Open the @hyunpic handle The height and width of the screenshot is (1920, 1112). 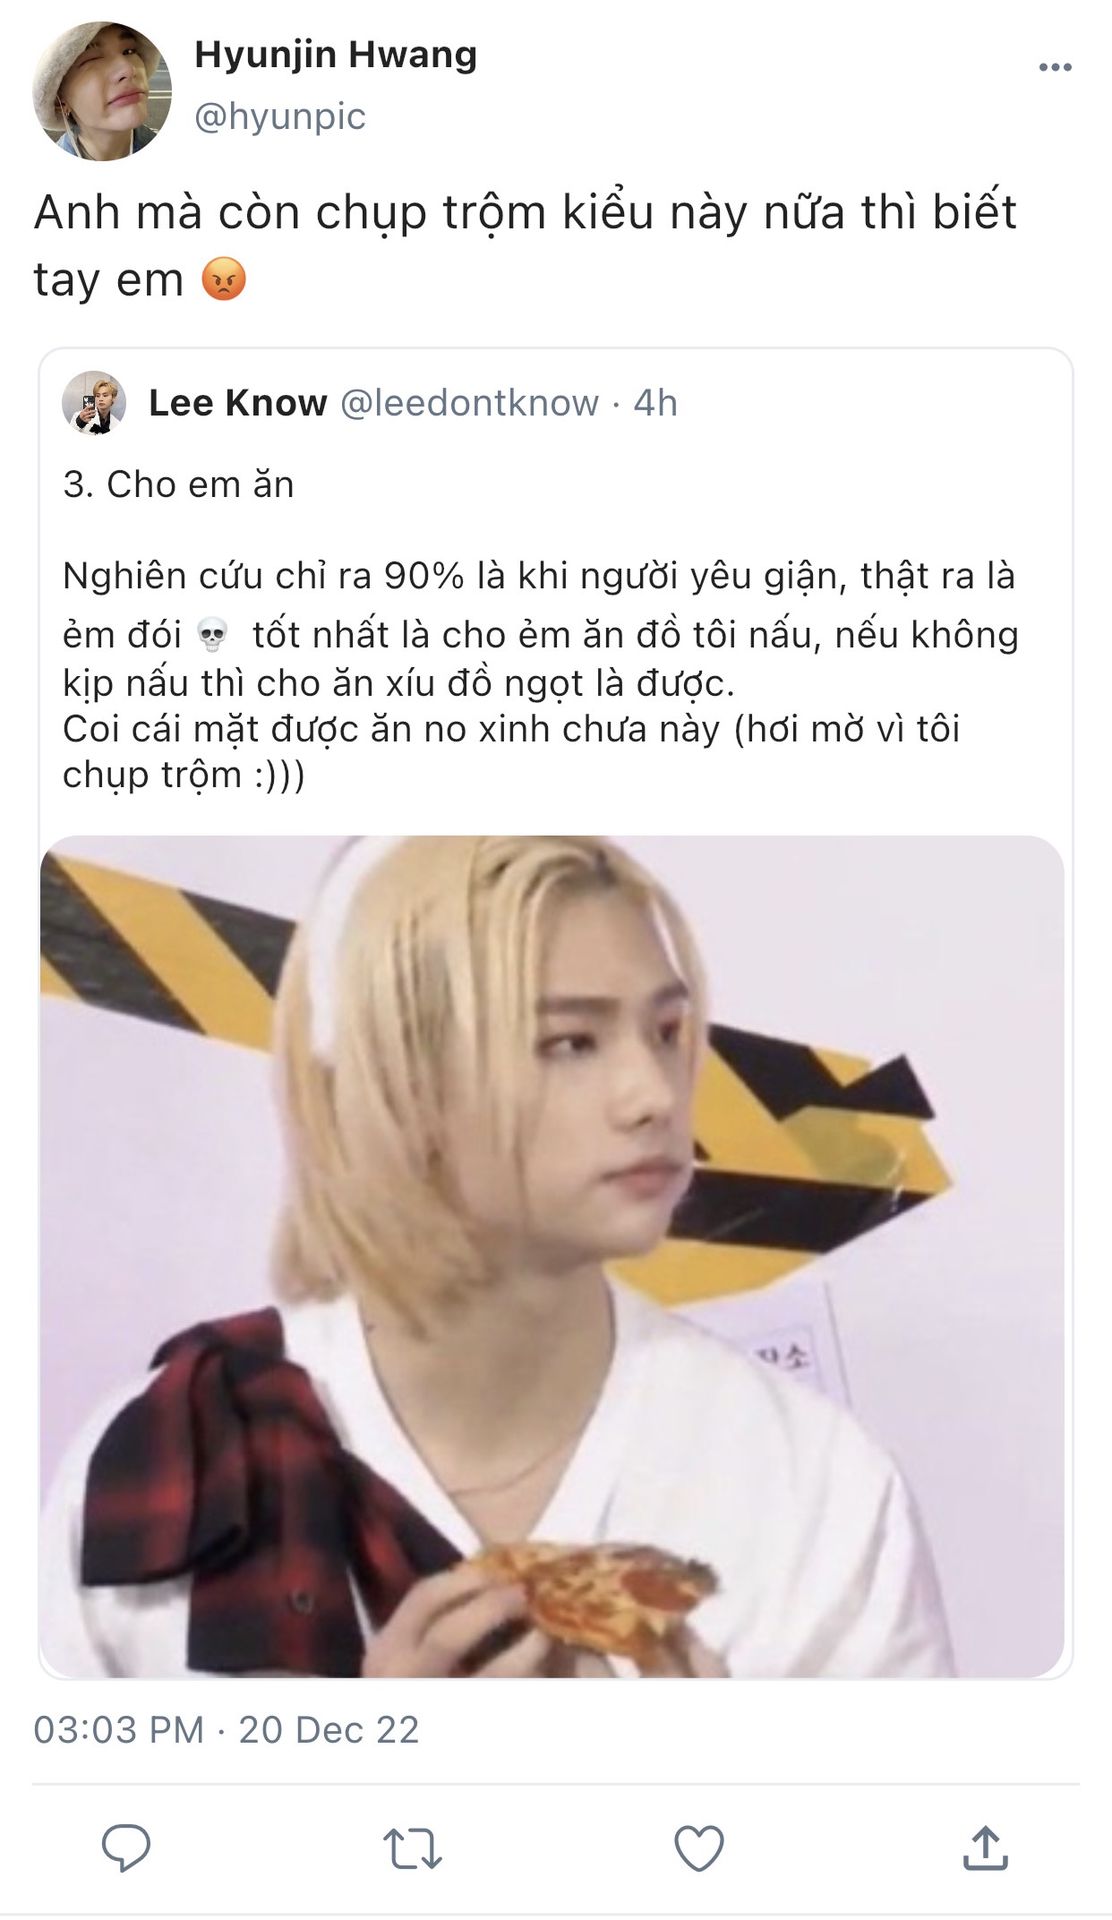coord(280,117)
